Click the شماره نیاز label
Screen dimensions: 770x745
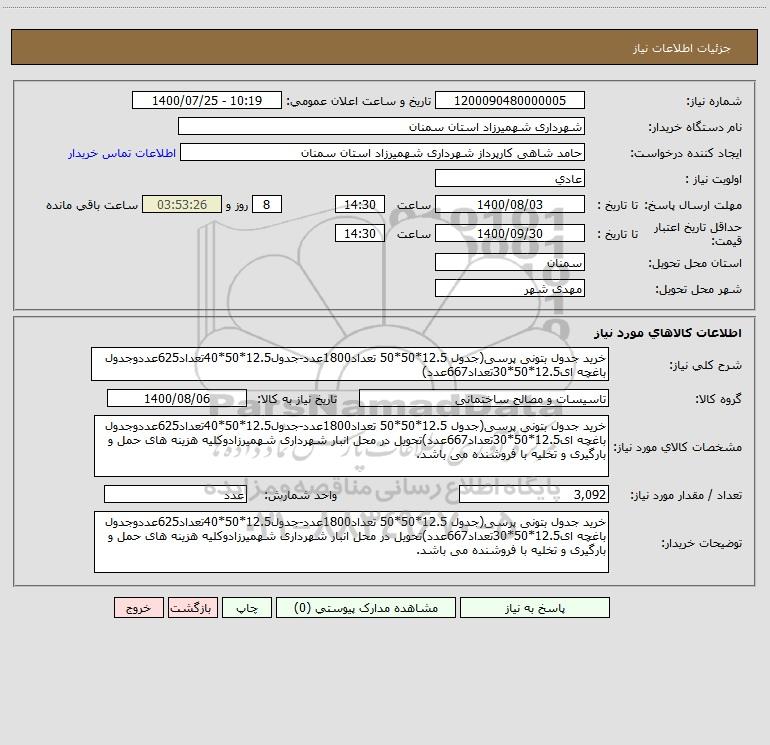pyautogui.click(x=714, y=102)
